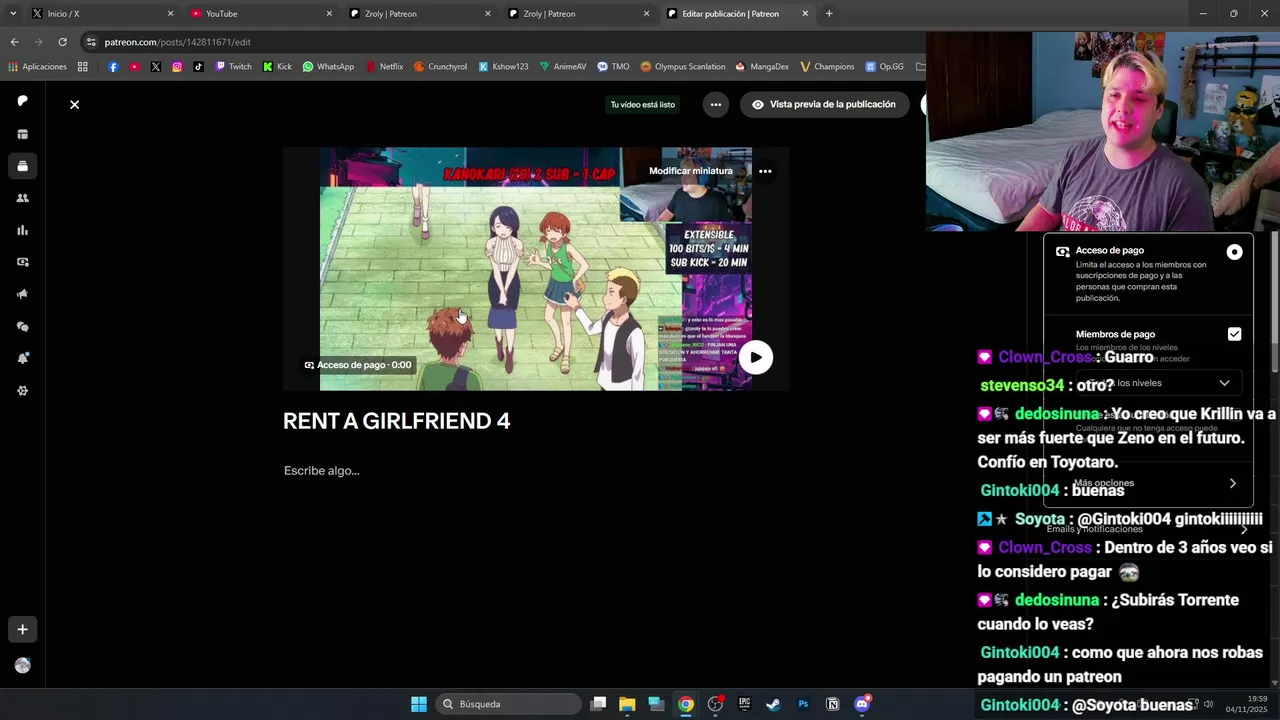Select the library icon in Patreon sidebar
1280x720 pixels.
tap(22, 166)
